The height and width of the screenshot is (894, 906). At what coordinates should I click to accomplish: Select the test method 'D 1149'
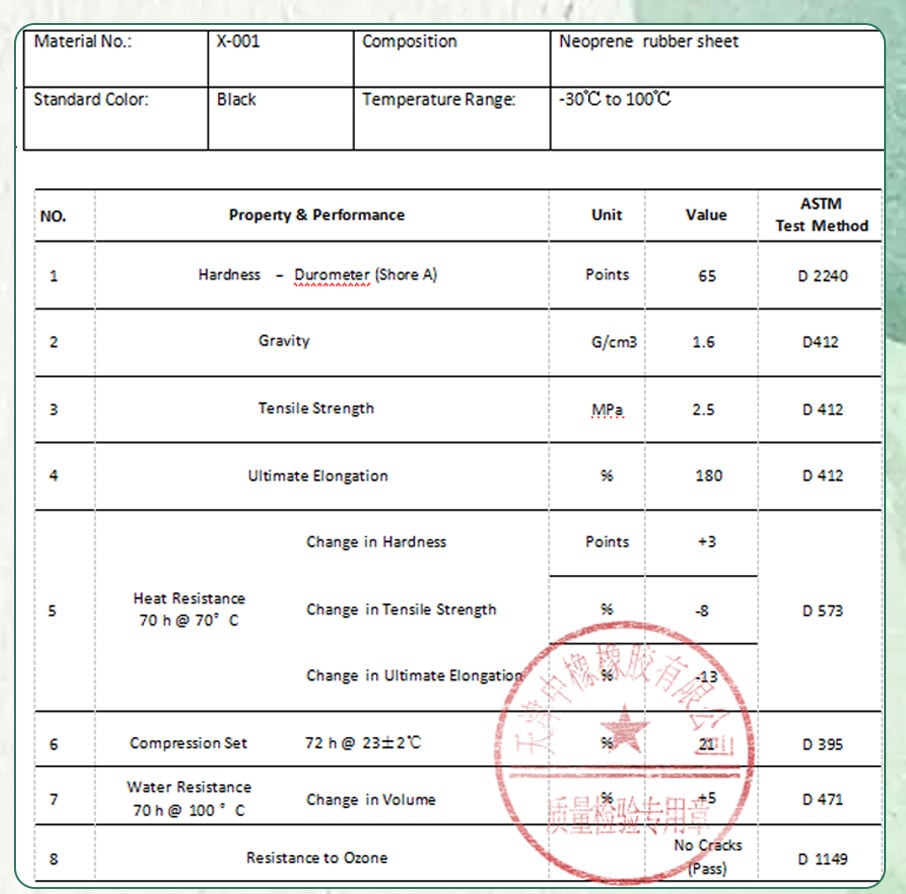click(823, 859)
